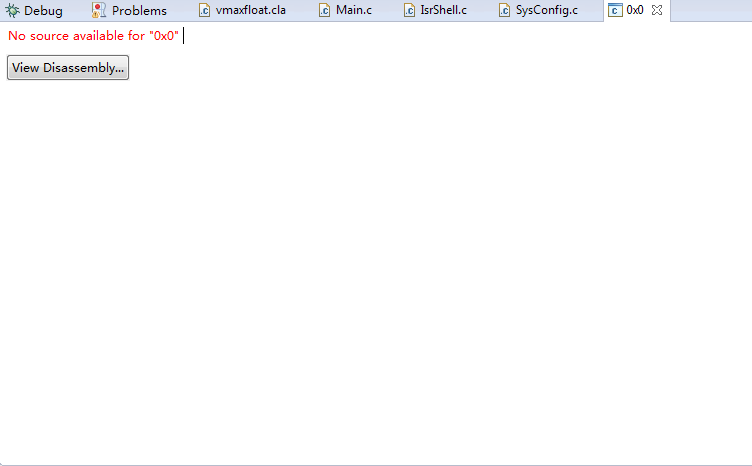Click the vmaxfloat.cla file icon
752x466 pixels.
point(204,10)
